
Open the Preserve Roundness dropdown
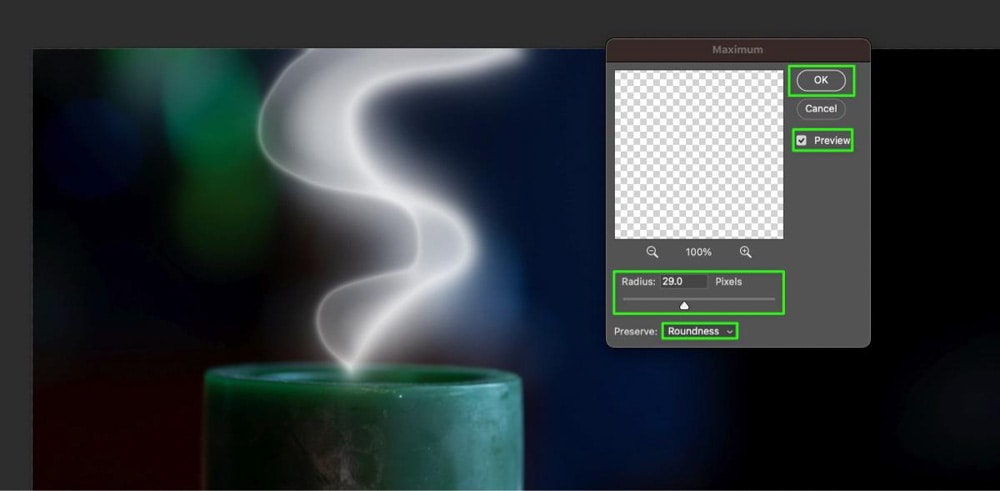coord(700,331)
